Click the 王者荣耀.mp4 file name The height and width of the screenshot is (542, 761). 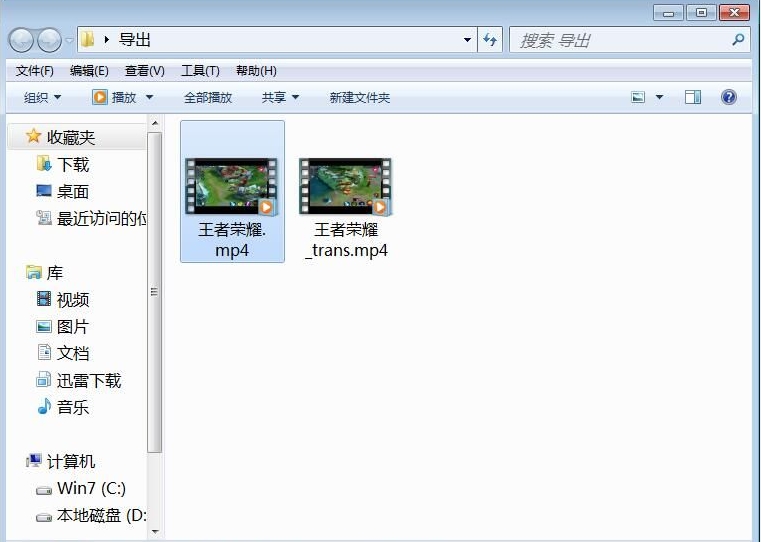pos(232,240)
